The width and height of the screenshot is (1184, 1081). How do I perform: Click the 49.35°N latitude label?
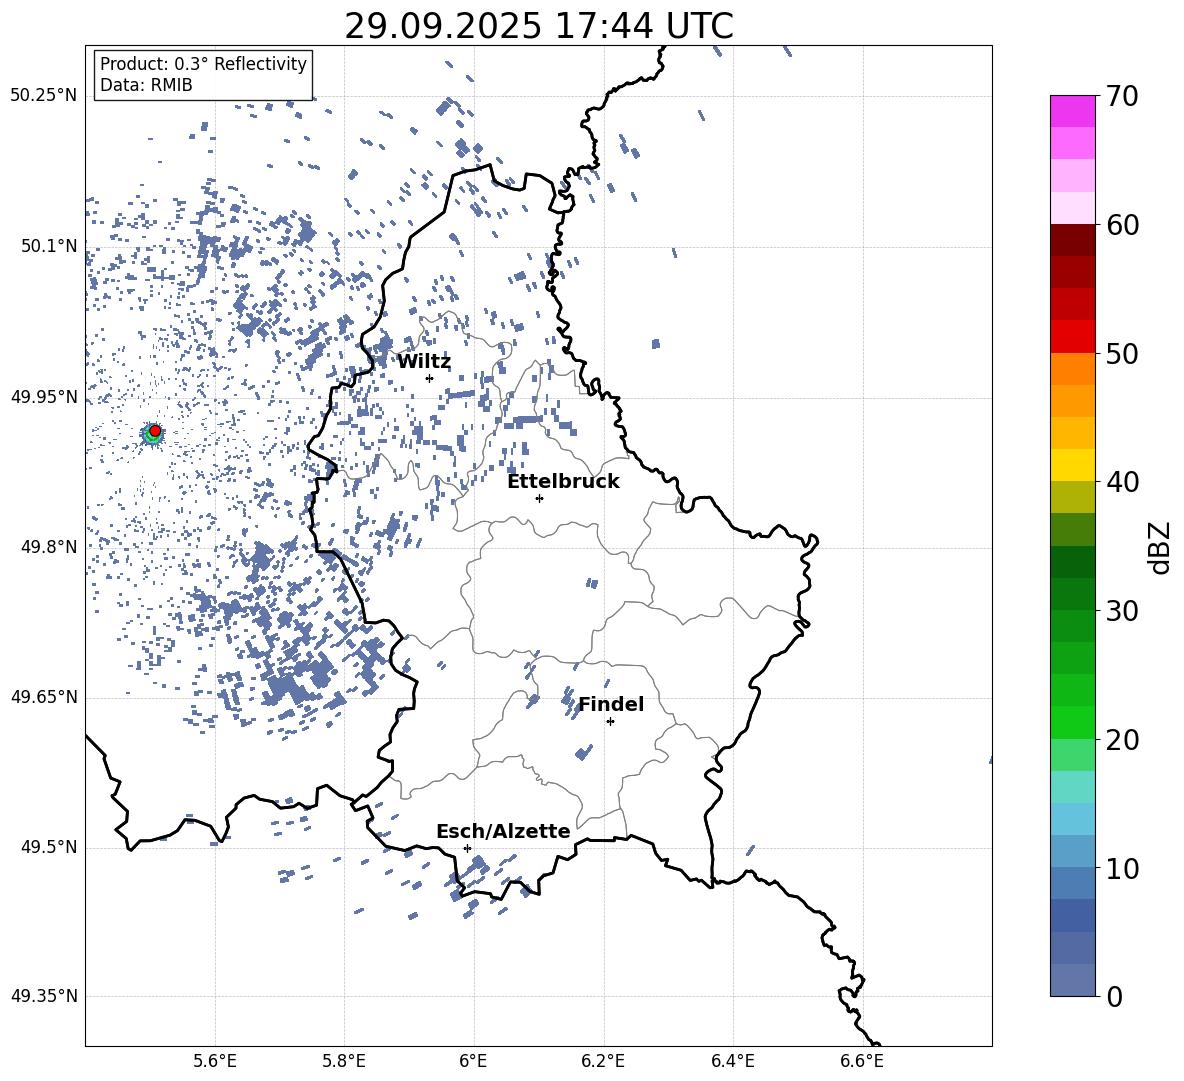coord(44,996)
